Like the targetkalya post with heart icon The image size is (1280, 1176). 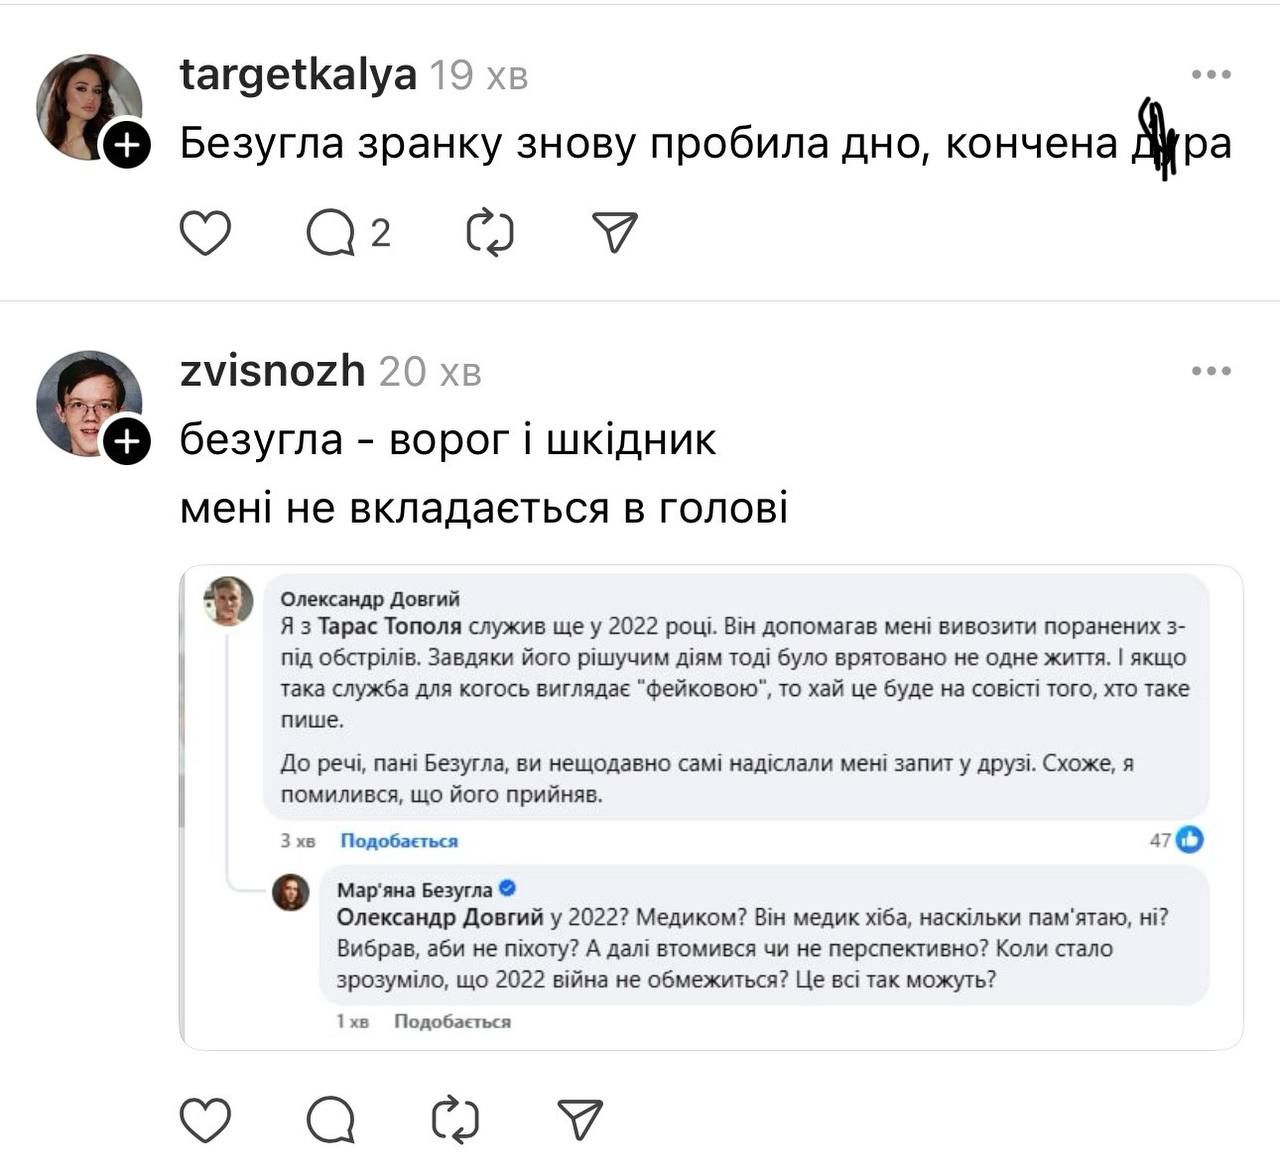(x=205, y=233)
